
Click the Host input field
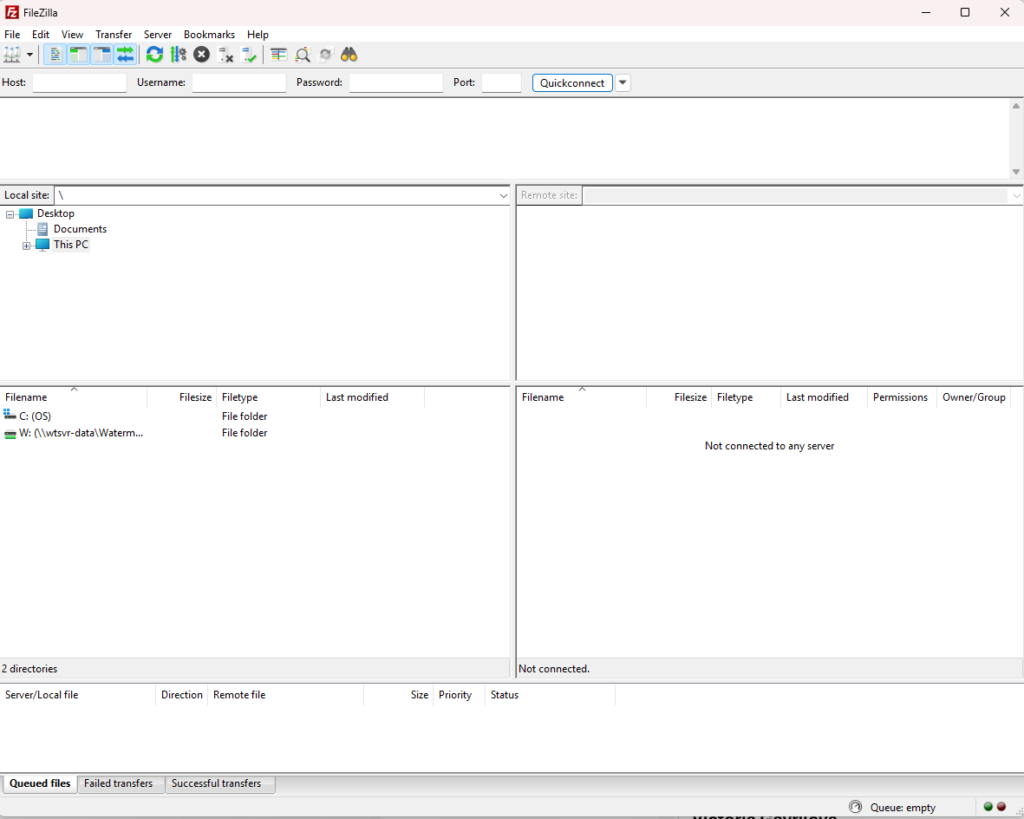(80, 83)
